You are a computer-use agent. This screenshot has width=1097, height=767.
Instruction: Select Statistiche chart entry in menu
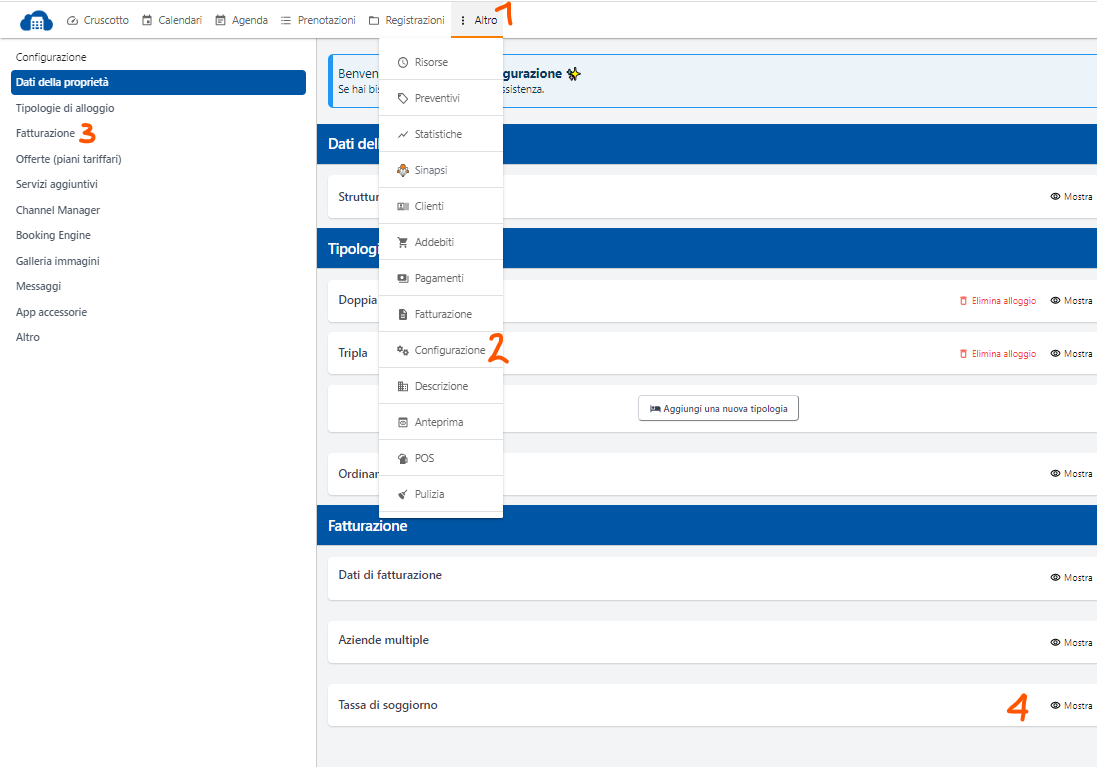pos(437,134)
